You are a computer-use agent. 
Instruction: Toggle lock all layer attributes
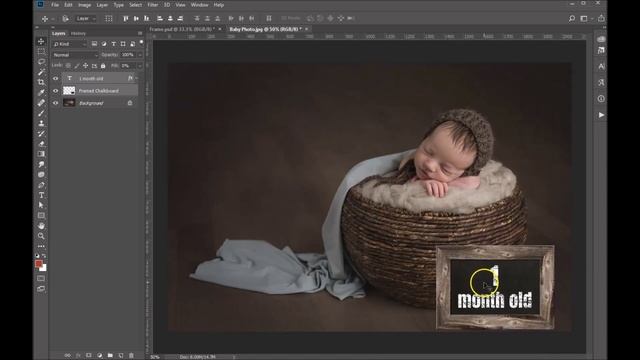click(x=103, y=66)
